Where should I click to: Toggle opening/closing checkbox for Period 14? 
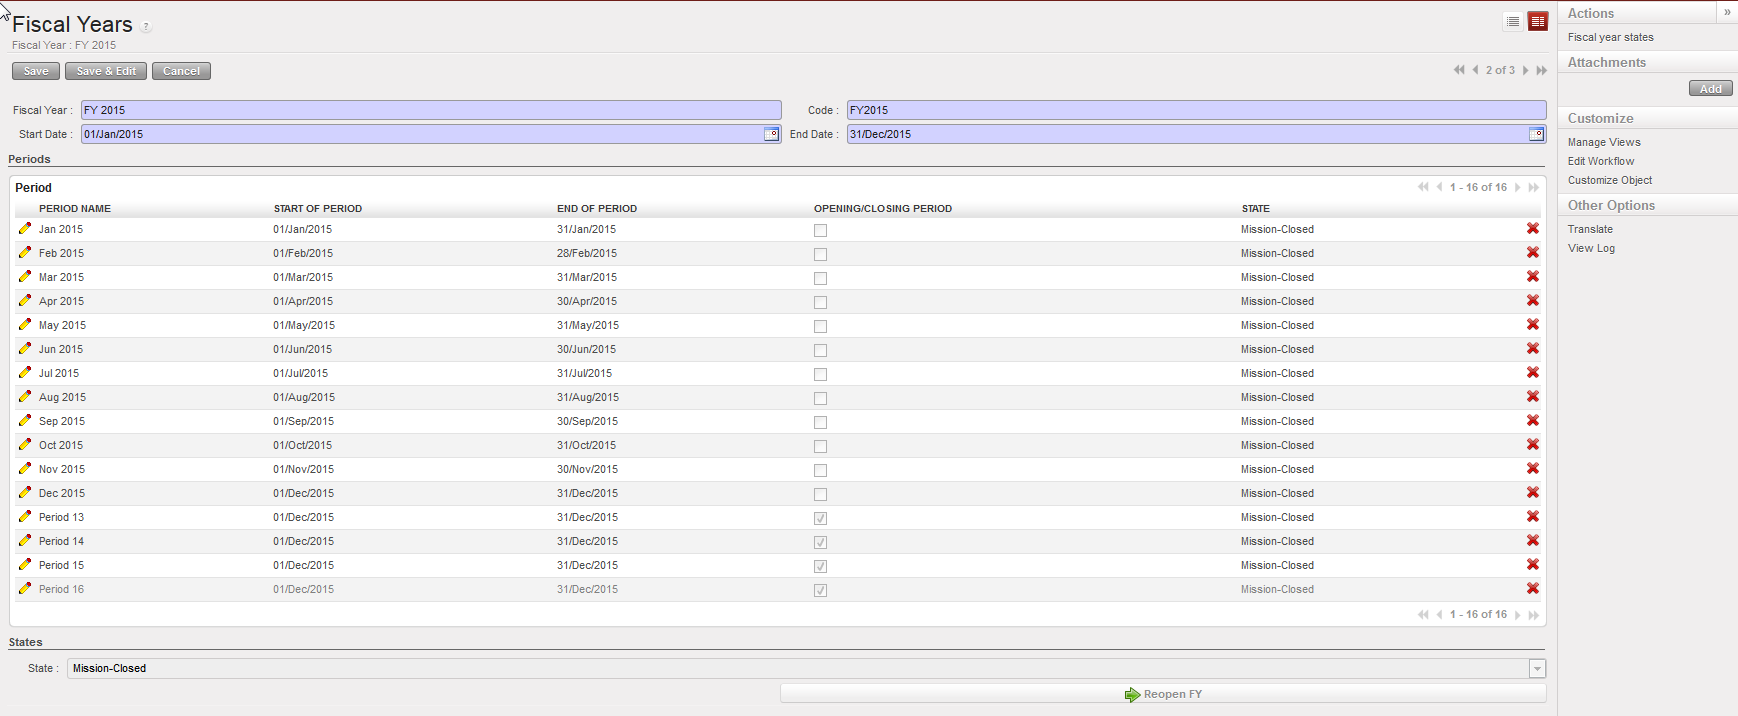(x=820, y=542)
